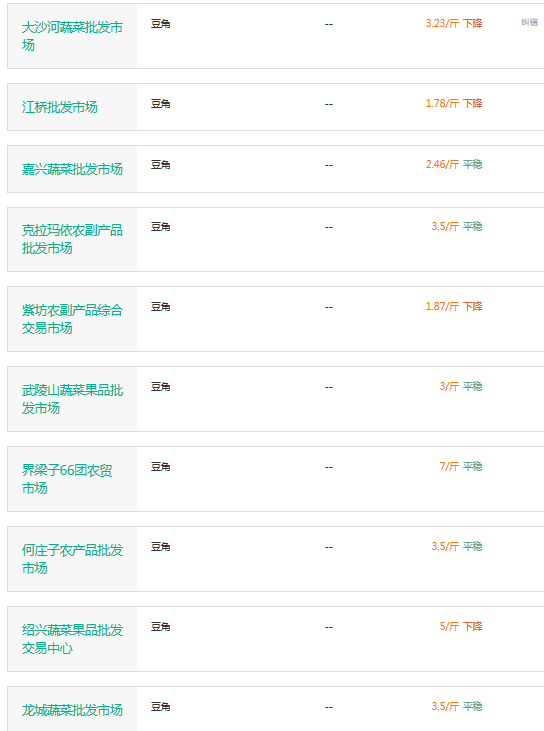Select 豆角 in the 嘉兴蔬菜批发市场 row
This screenshot has height=731, width=544.
coord(160,165)
